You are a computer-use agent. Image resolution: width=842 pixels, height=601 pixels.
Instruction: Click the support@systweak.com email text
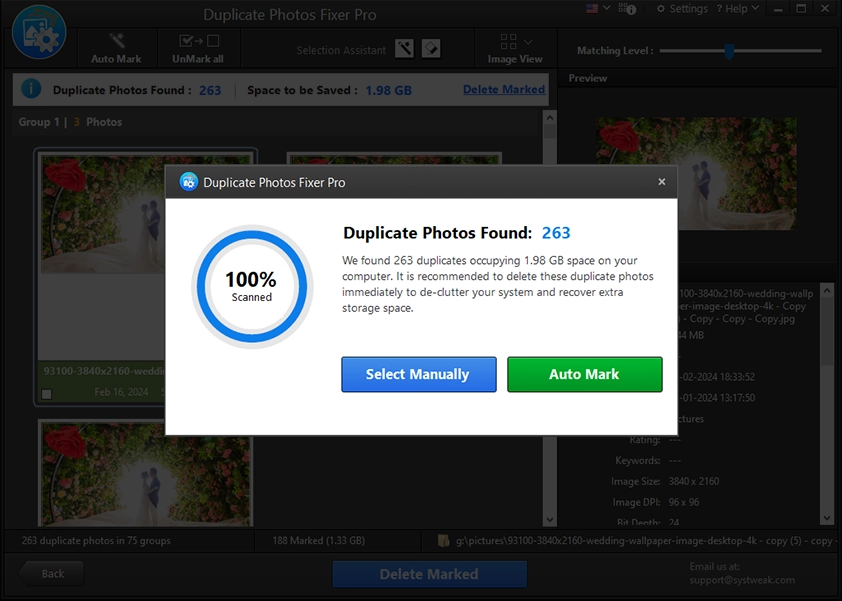click(742, 580)
